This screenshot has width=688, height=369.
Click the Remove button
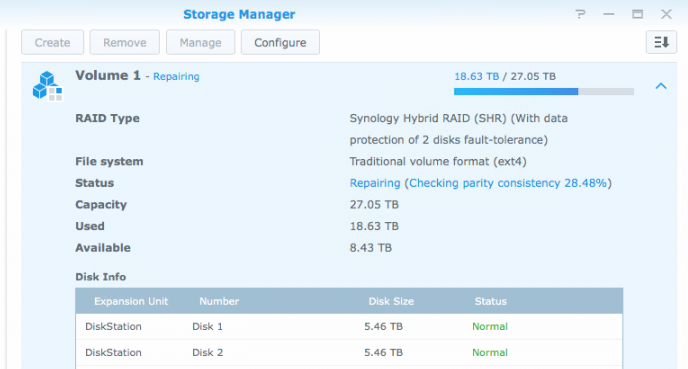click(125, 43)
